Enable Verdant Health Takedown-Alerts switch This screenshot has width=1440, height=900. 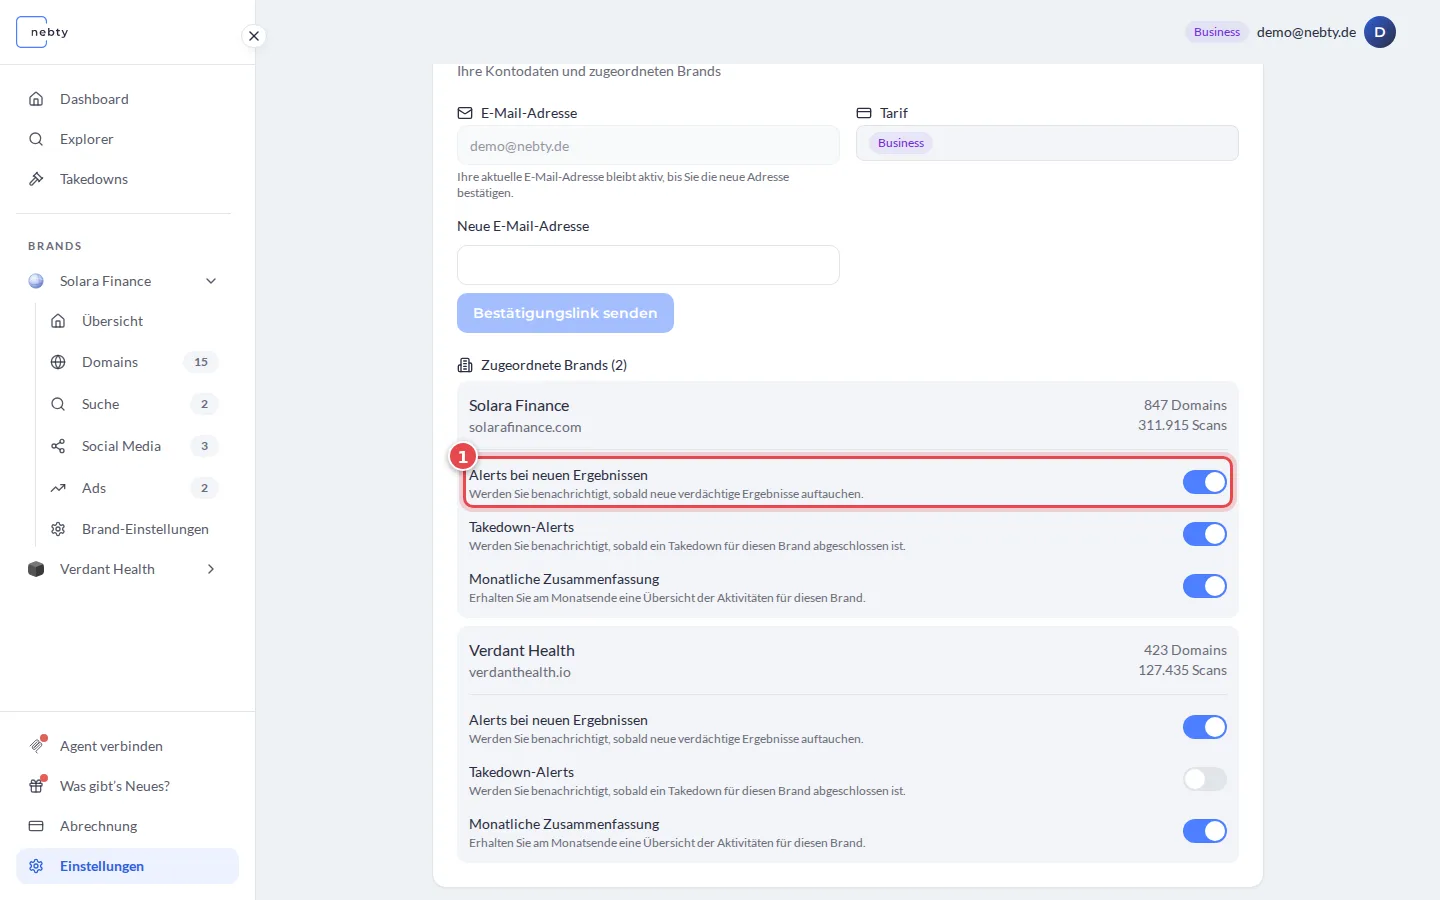pos(1204,779)
